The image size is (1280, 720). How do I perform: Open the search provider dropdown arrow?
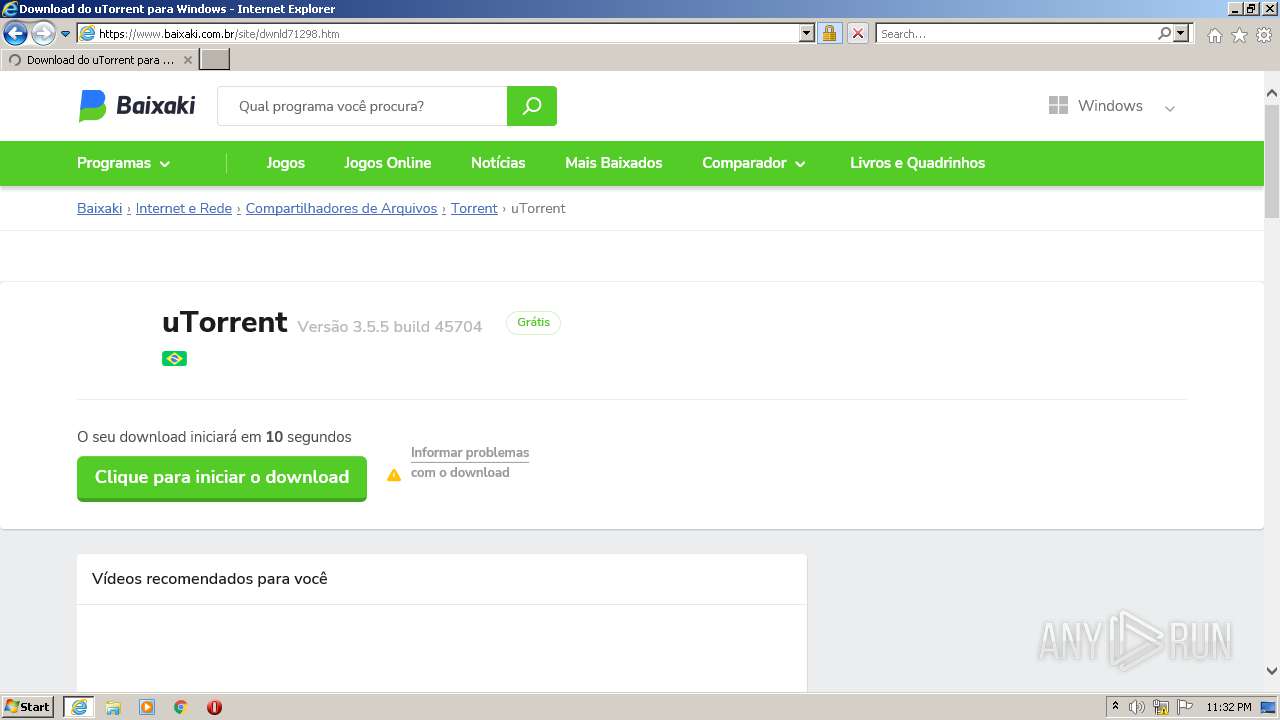point(1182,33)
